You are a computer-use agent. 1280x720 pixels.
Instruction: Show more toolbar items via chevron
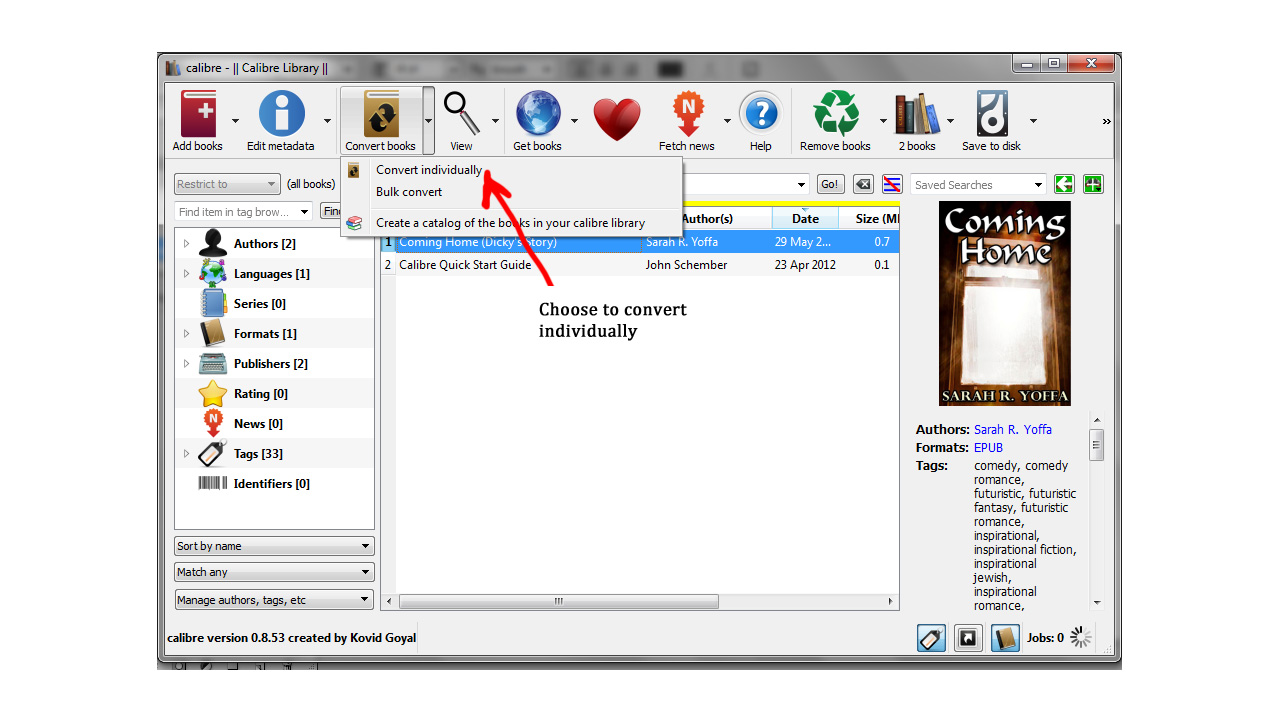click(1106, 121)
